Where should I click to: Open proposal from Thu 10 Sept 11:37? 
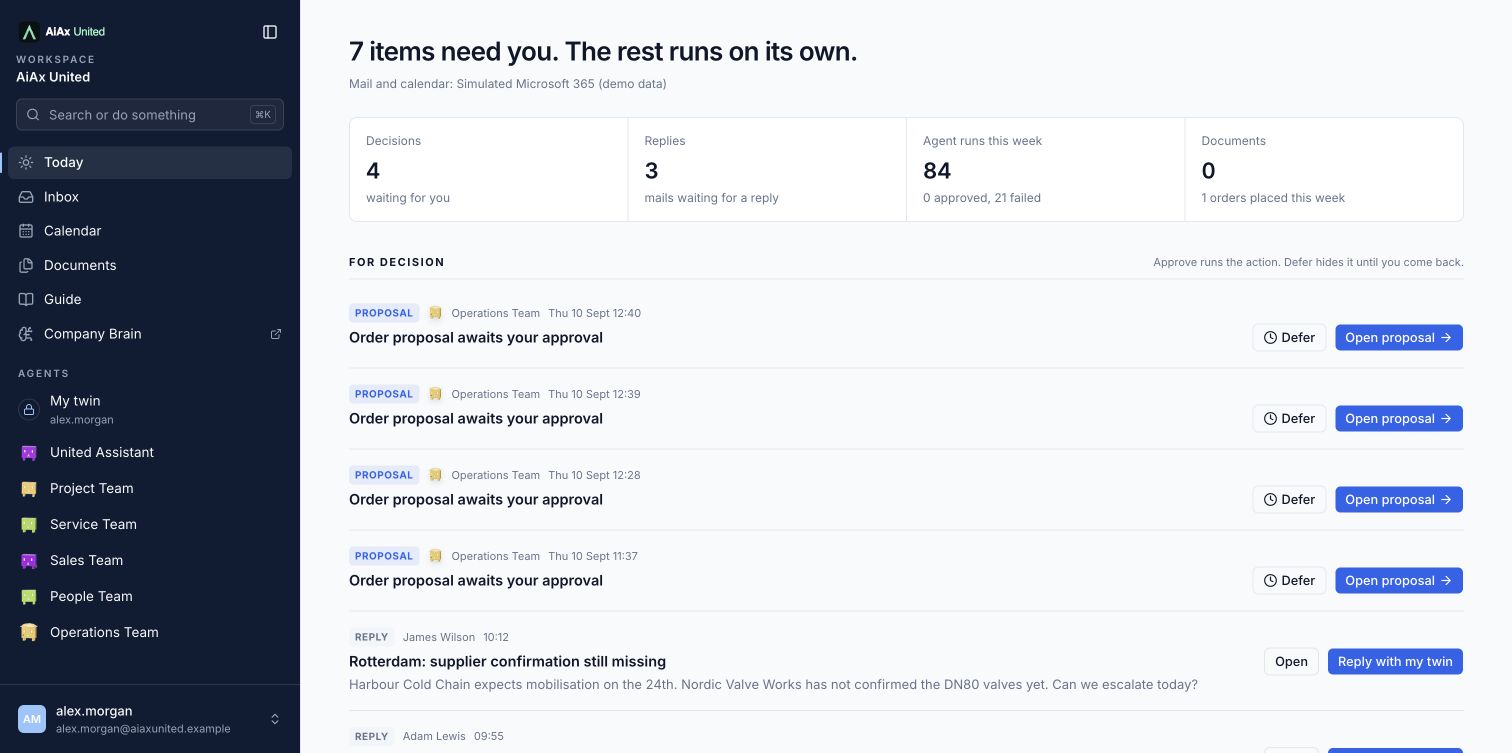click(1399, 581)
